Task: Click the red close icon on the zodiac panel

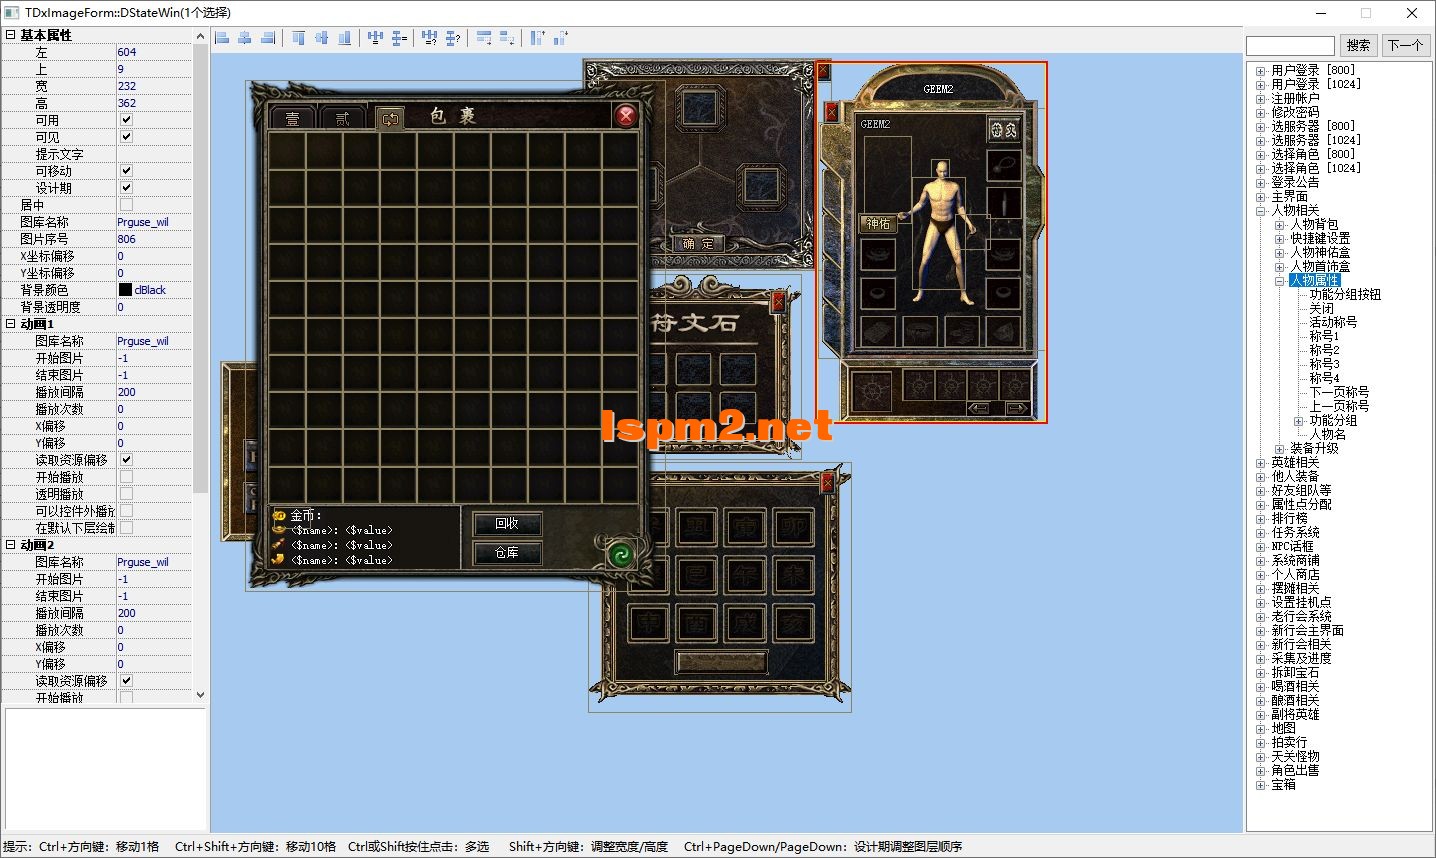Action: [827, 483]
